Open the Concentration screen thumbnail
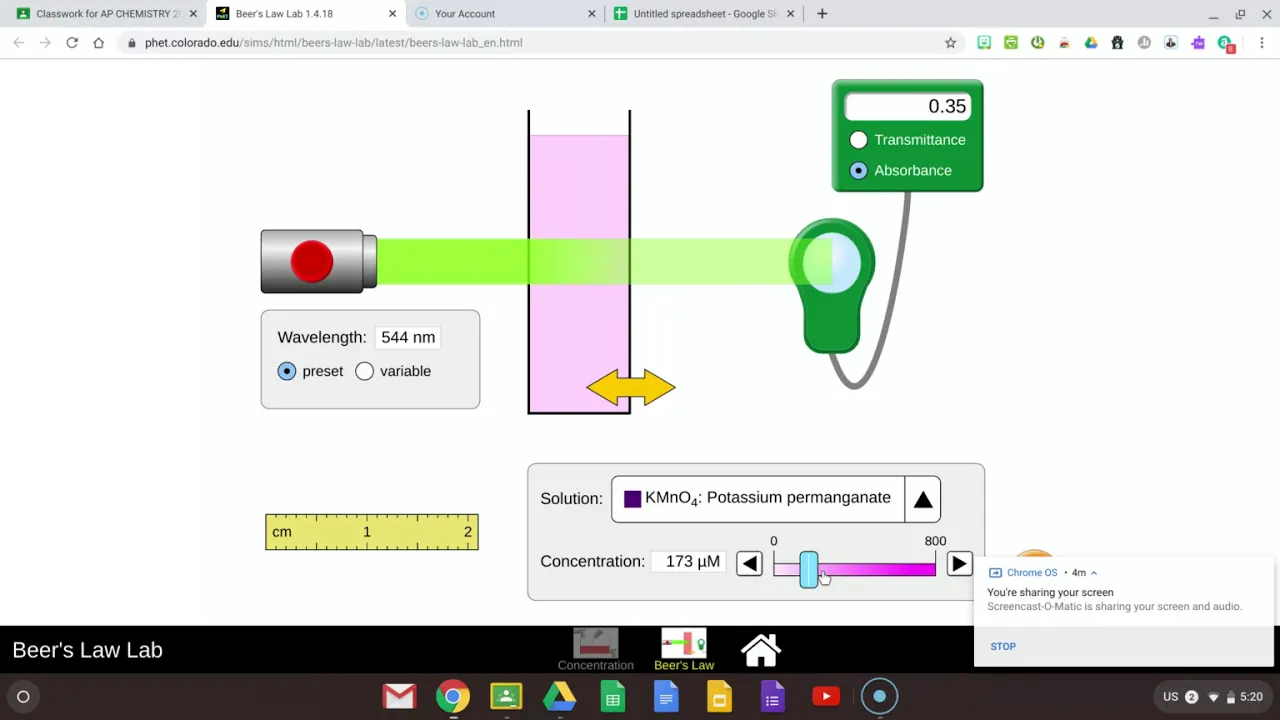The height and width of the screenshot is (720, 1280). 596,650
